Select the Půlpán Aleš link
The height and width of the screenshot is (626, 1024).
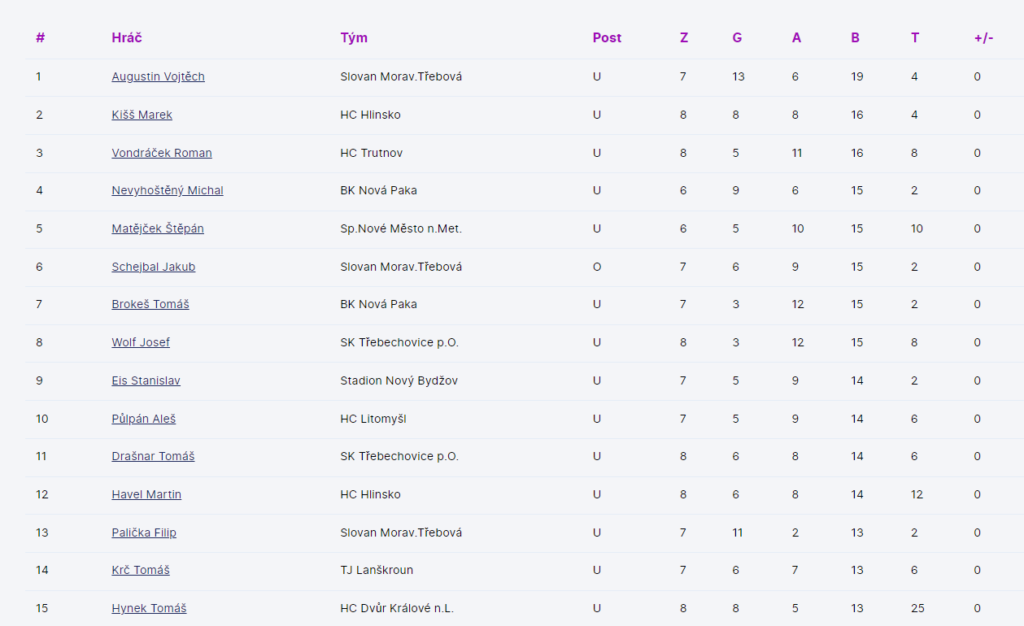144,419
